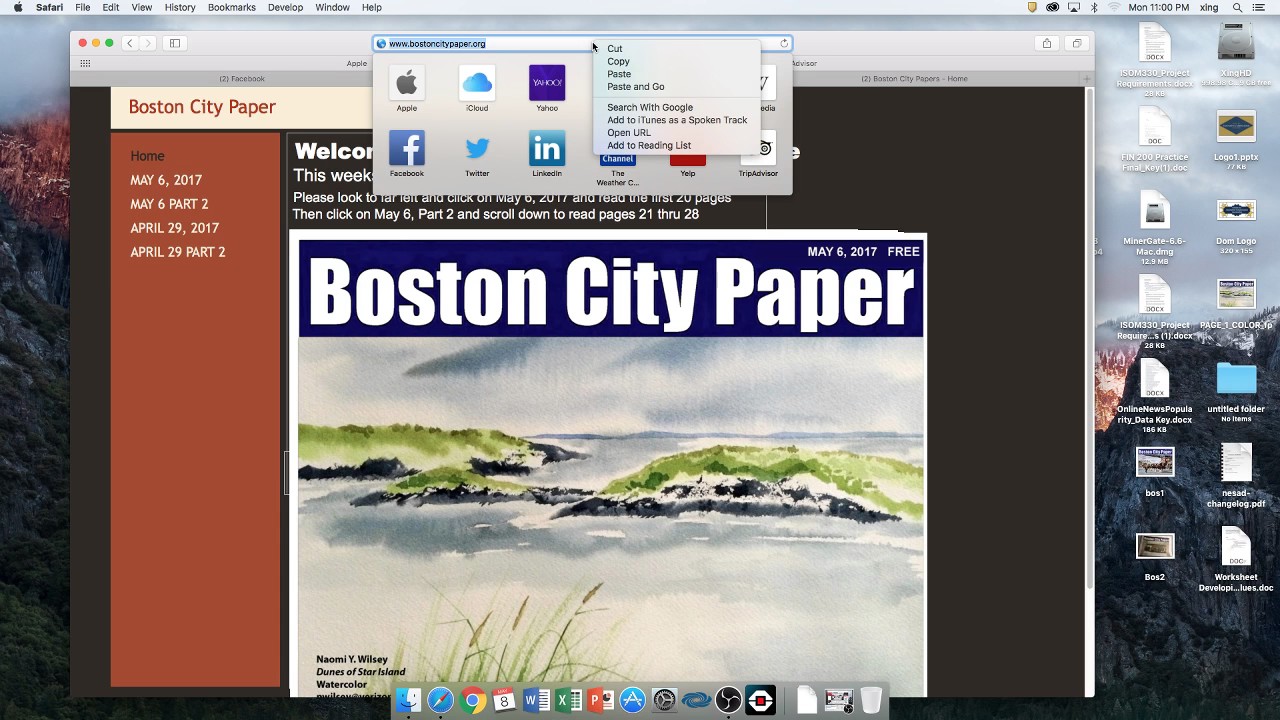Screen dimensions: 1280x720
Task: Switch to the (2) Facebook tab
Action: coord(242,78)
